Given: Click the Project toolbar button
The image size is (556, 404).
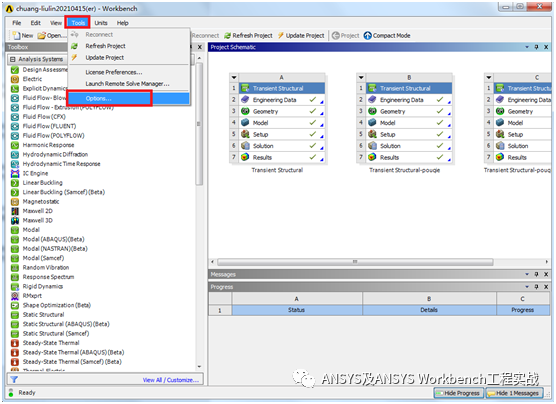Looking at the screenshot, I should point(345,35).
